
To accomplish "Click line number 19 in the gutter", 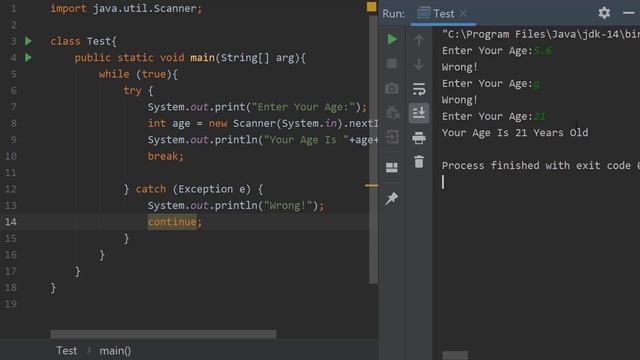I will point(11,304).
